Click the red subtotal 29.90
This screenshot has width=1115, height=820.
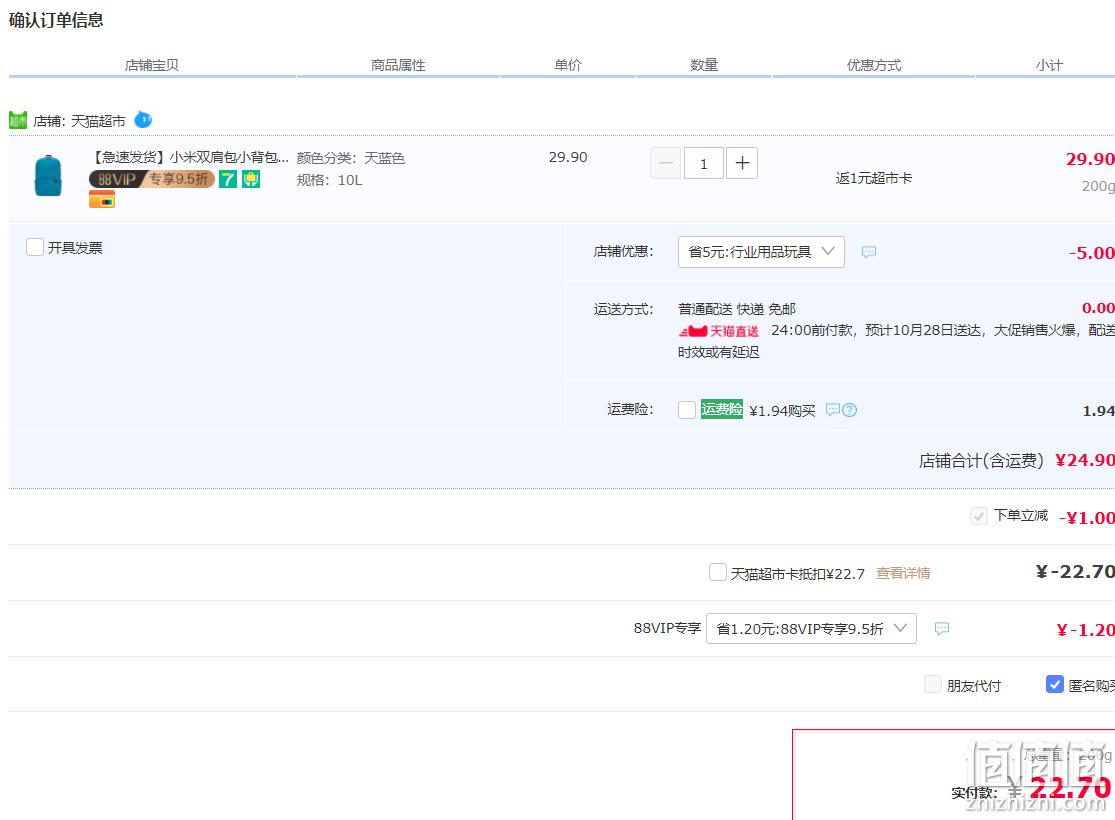1090,159
